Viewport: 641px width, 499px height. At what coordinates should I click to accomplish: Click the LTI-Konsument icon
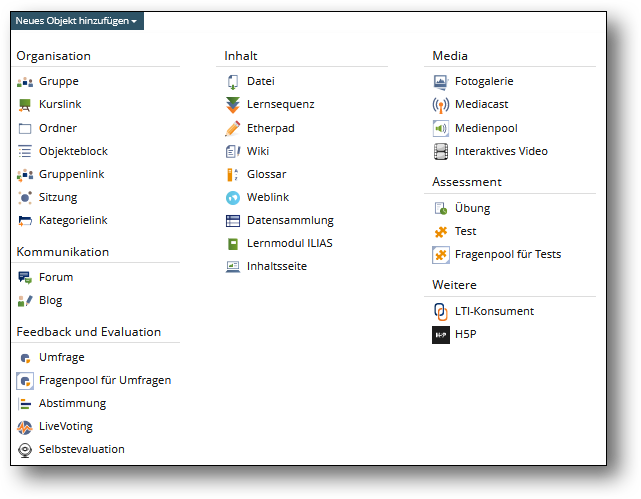441,312
